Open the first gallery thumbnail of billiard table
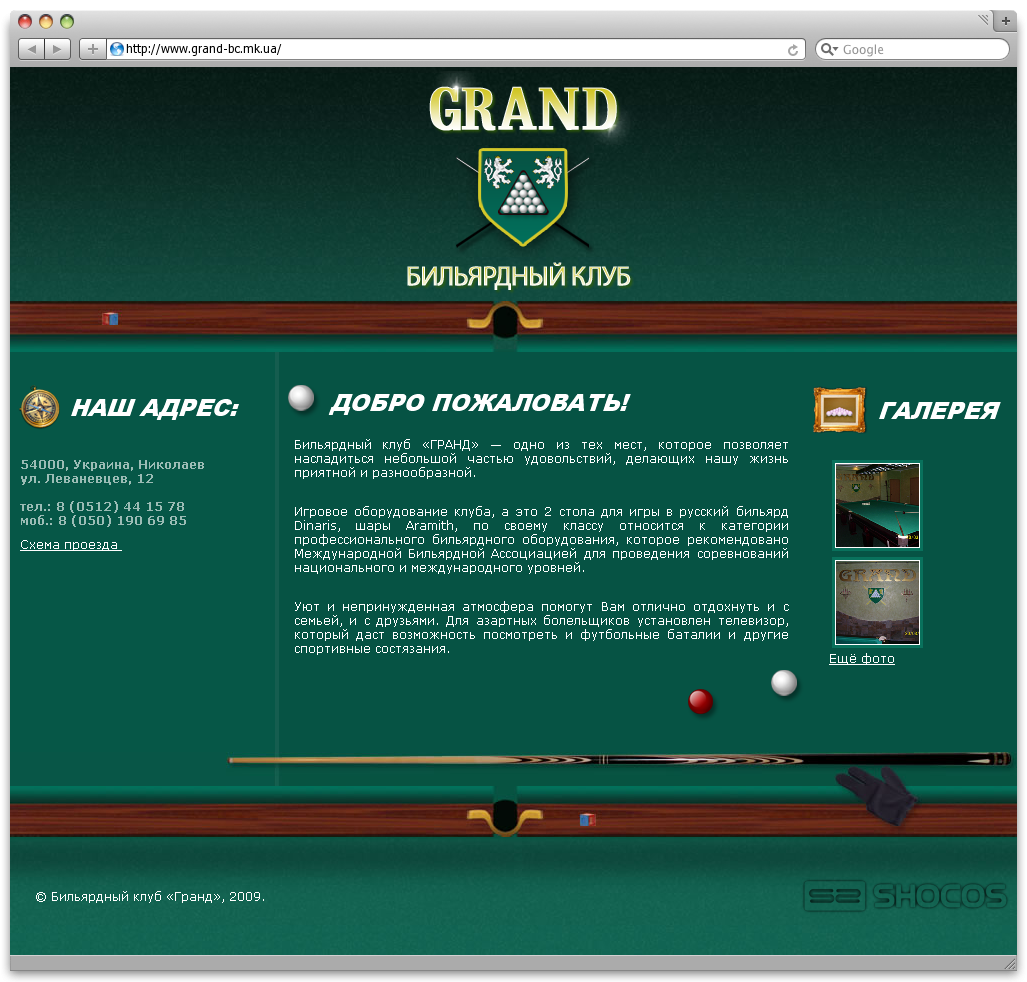 [877, 505]
